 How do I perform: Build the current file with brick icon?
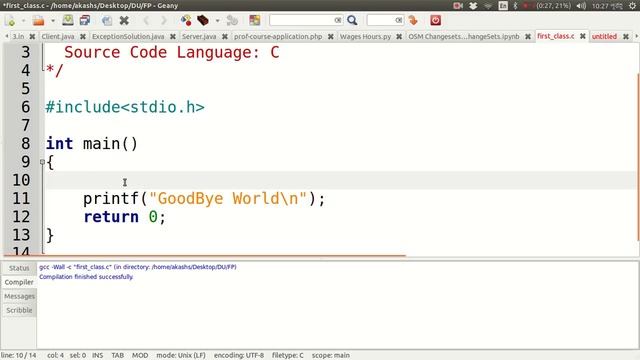click(203, 20)
